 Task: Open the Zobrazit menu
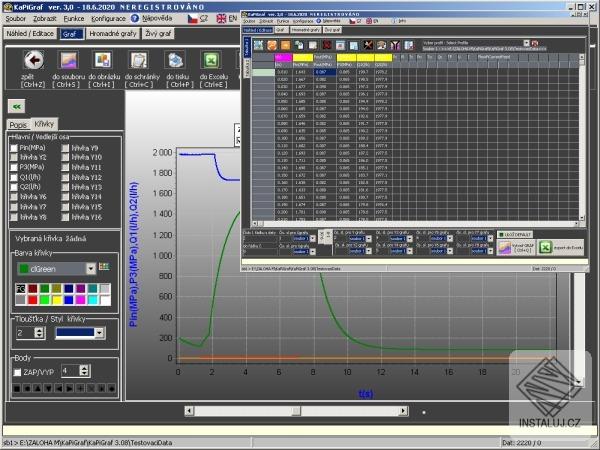[45, 18]
